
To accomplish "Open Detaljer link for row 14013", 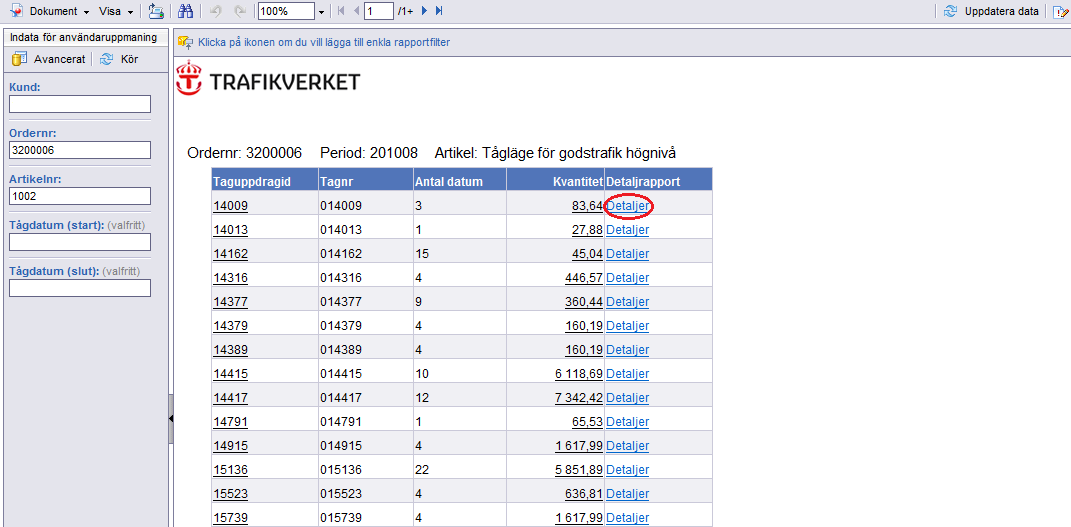I will pos(628,230).
